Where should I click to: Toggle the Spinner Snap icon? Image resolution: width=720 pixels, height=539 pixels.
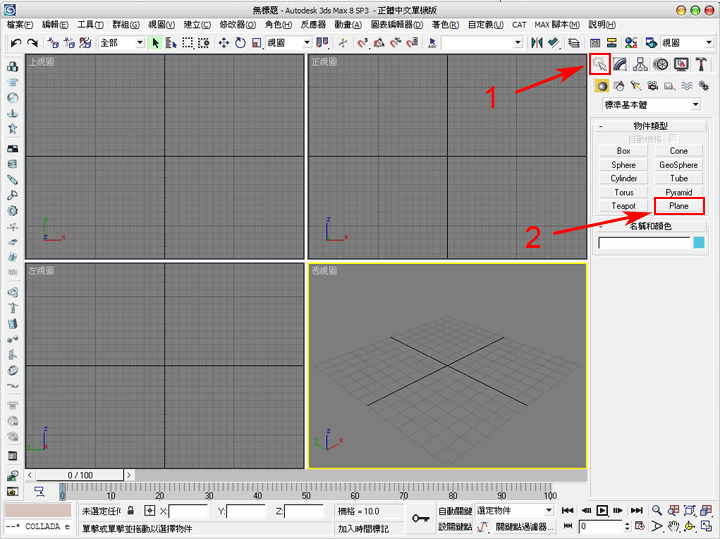pos(412,43)
